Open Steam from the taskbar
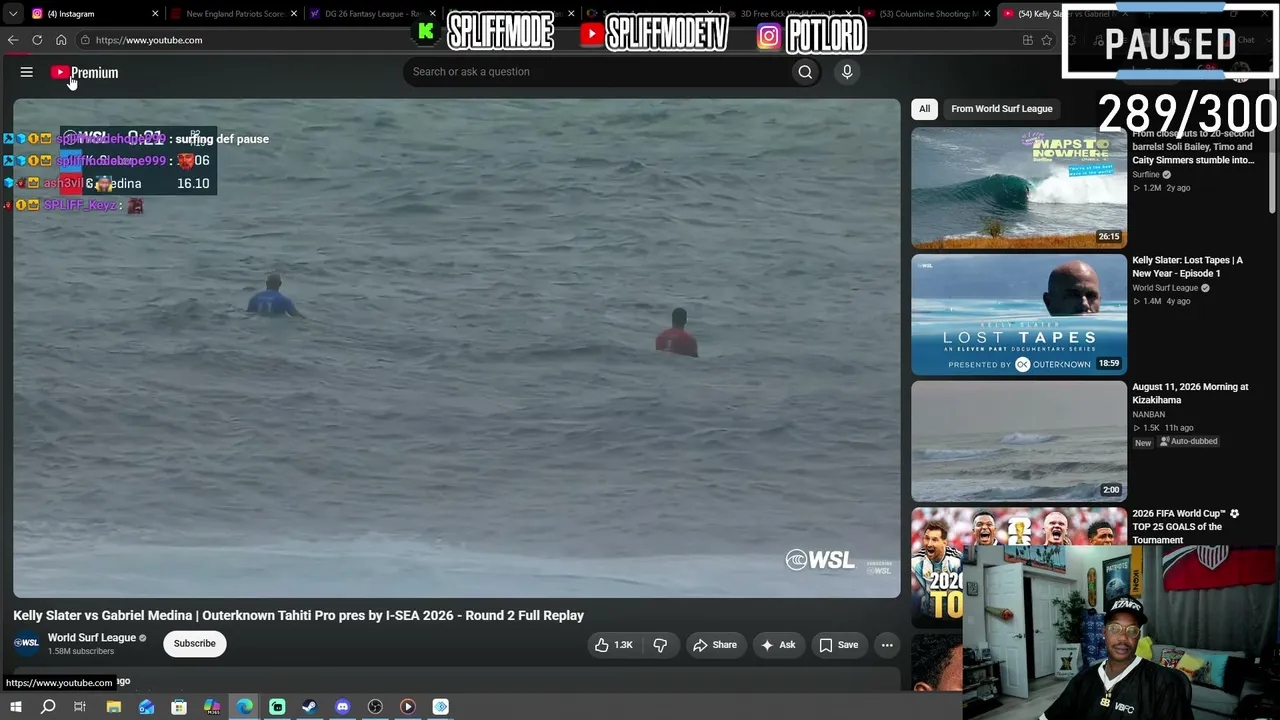 click(310, 707)
